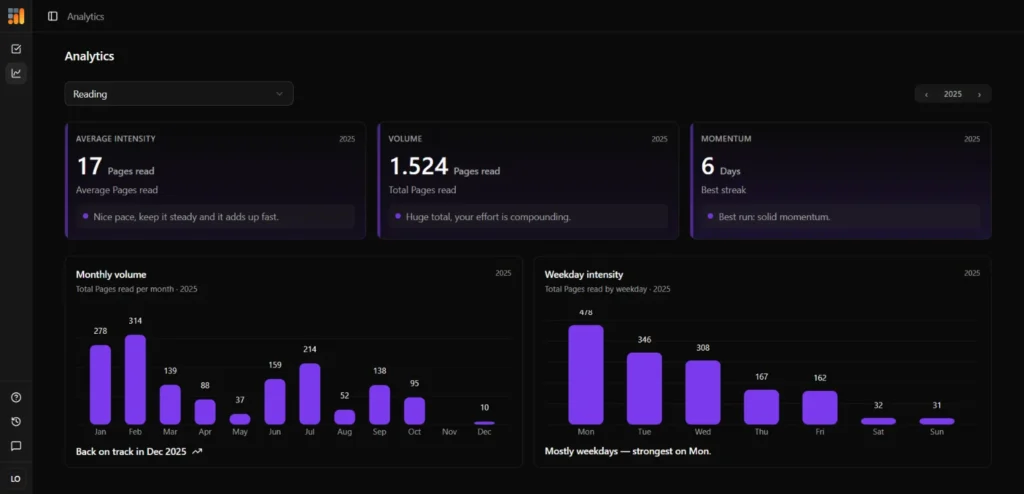This screenshot has height=494, width=1024.
Task: Select the Thu bar with 167 pages
Action: click(761, 407)
